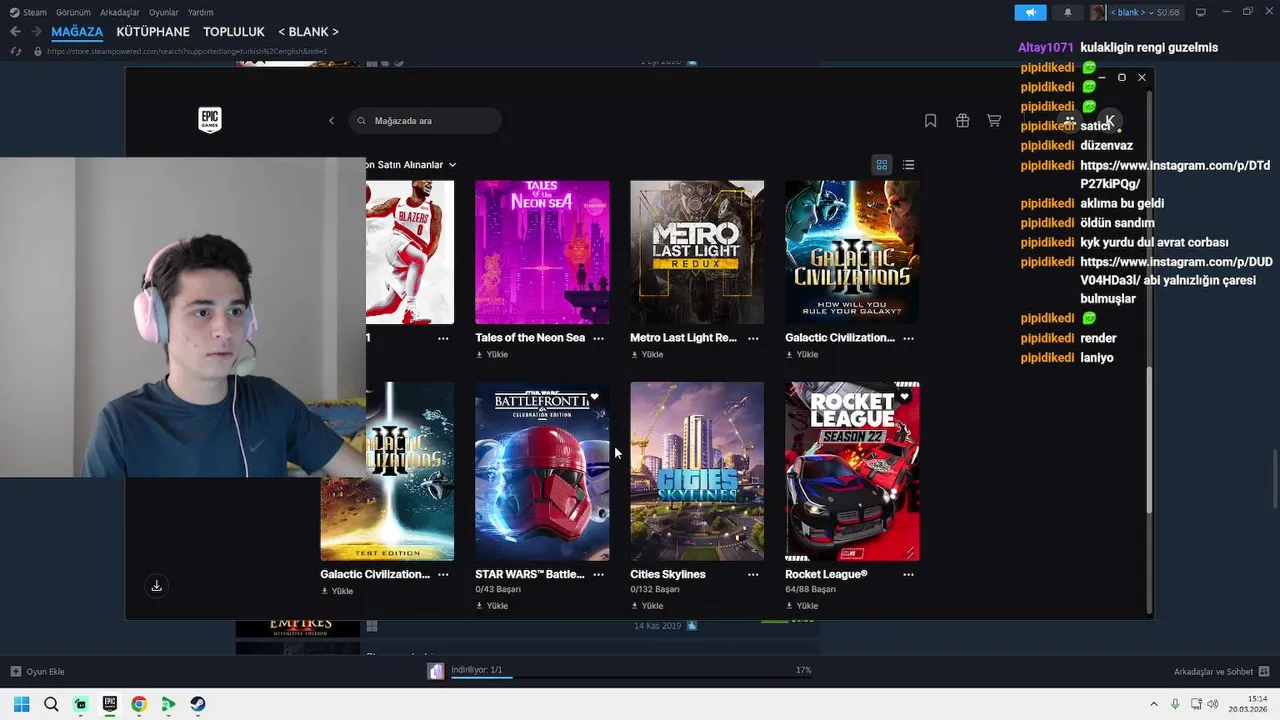
Task: Open the Epic shopping cart icon
Action: [x=994, y=121]
